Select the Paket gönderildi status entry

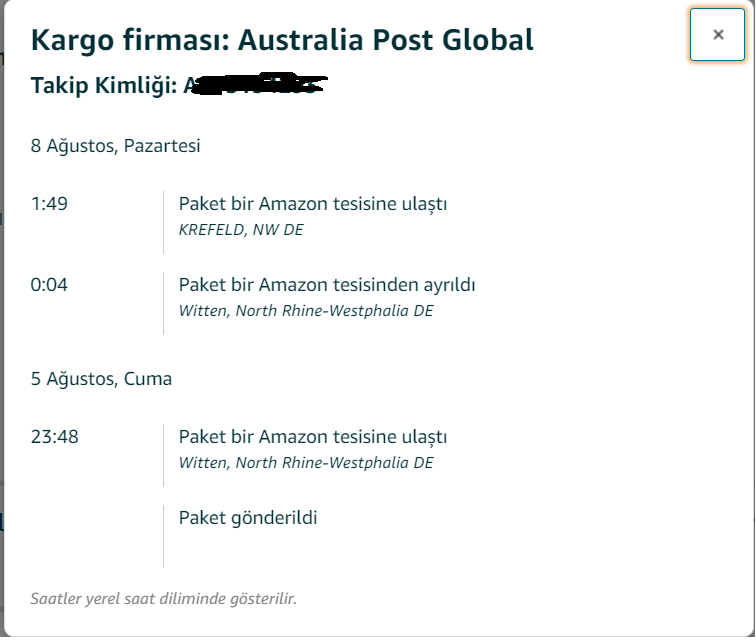click(247, 518)
